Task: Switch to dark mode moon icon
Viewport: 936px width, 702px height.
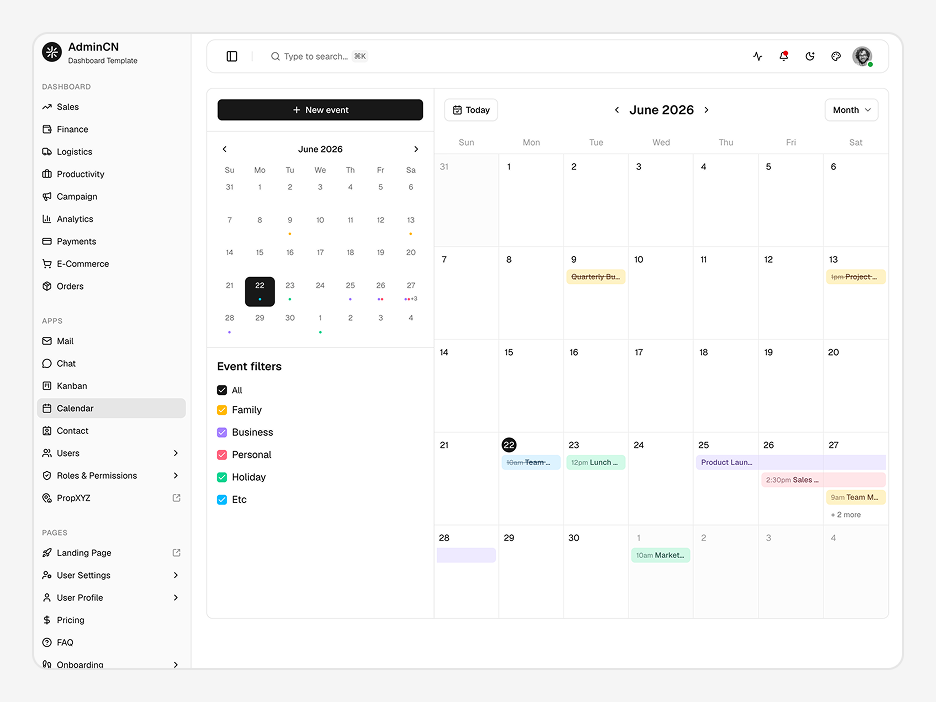Action: 810,56
